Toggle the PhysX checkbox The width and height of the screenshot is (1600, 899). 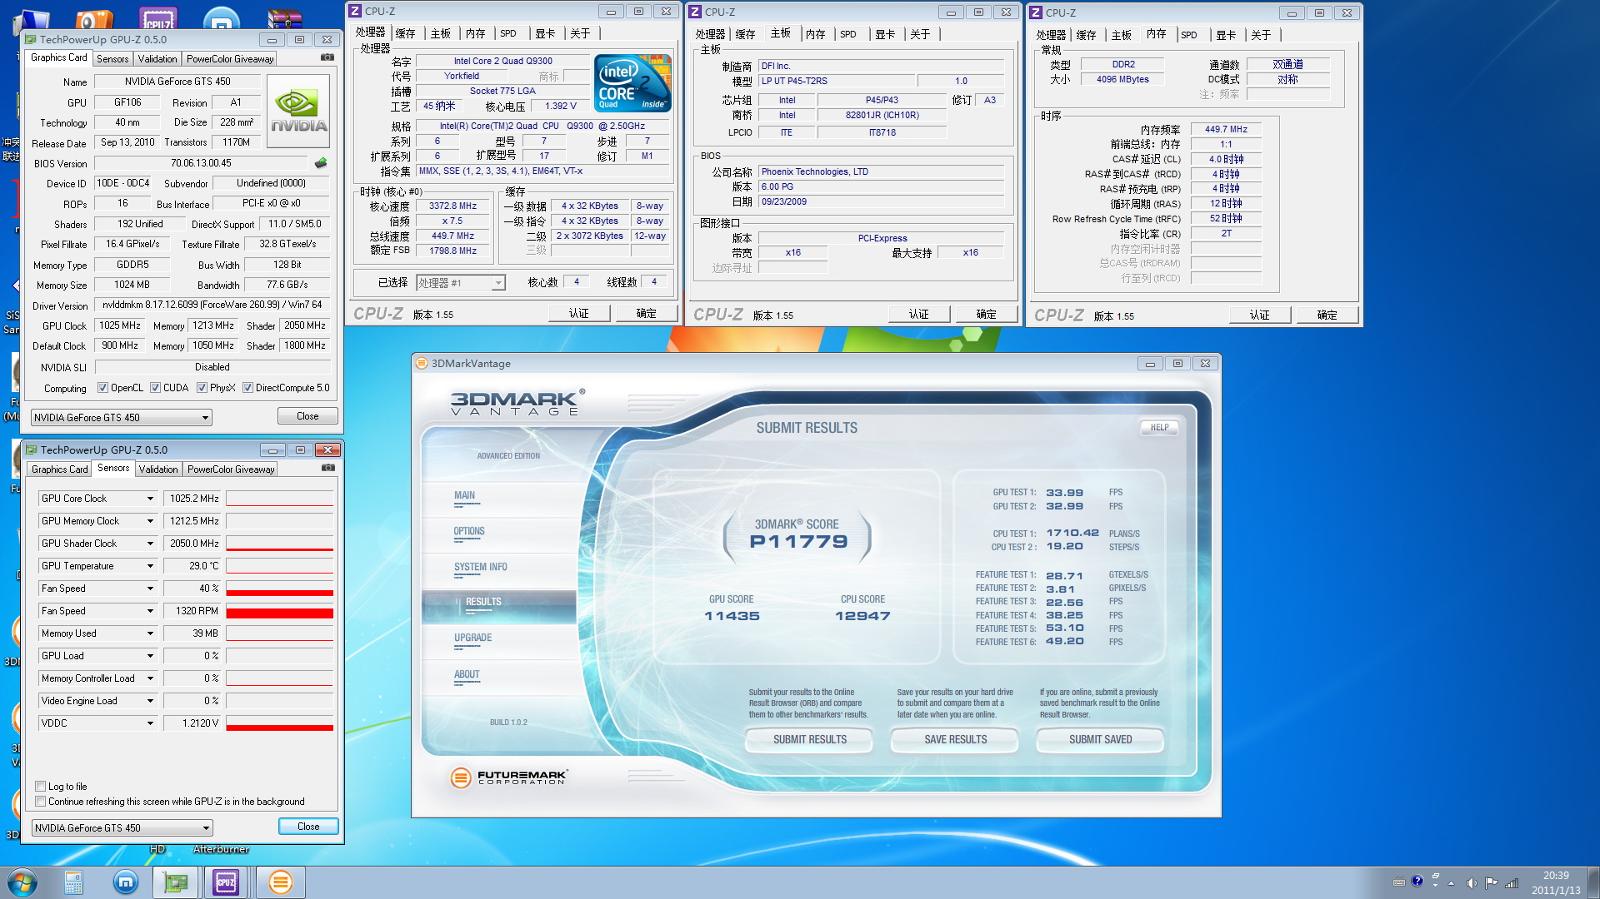pos(202,388)
